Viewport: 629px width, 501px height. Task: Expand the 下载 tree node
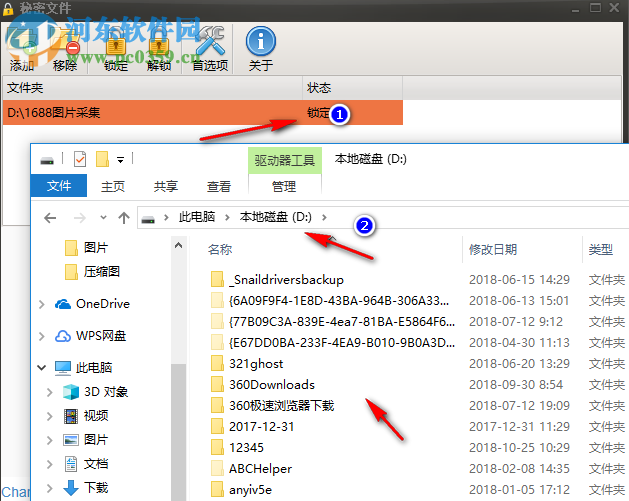49,488
